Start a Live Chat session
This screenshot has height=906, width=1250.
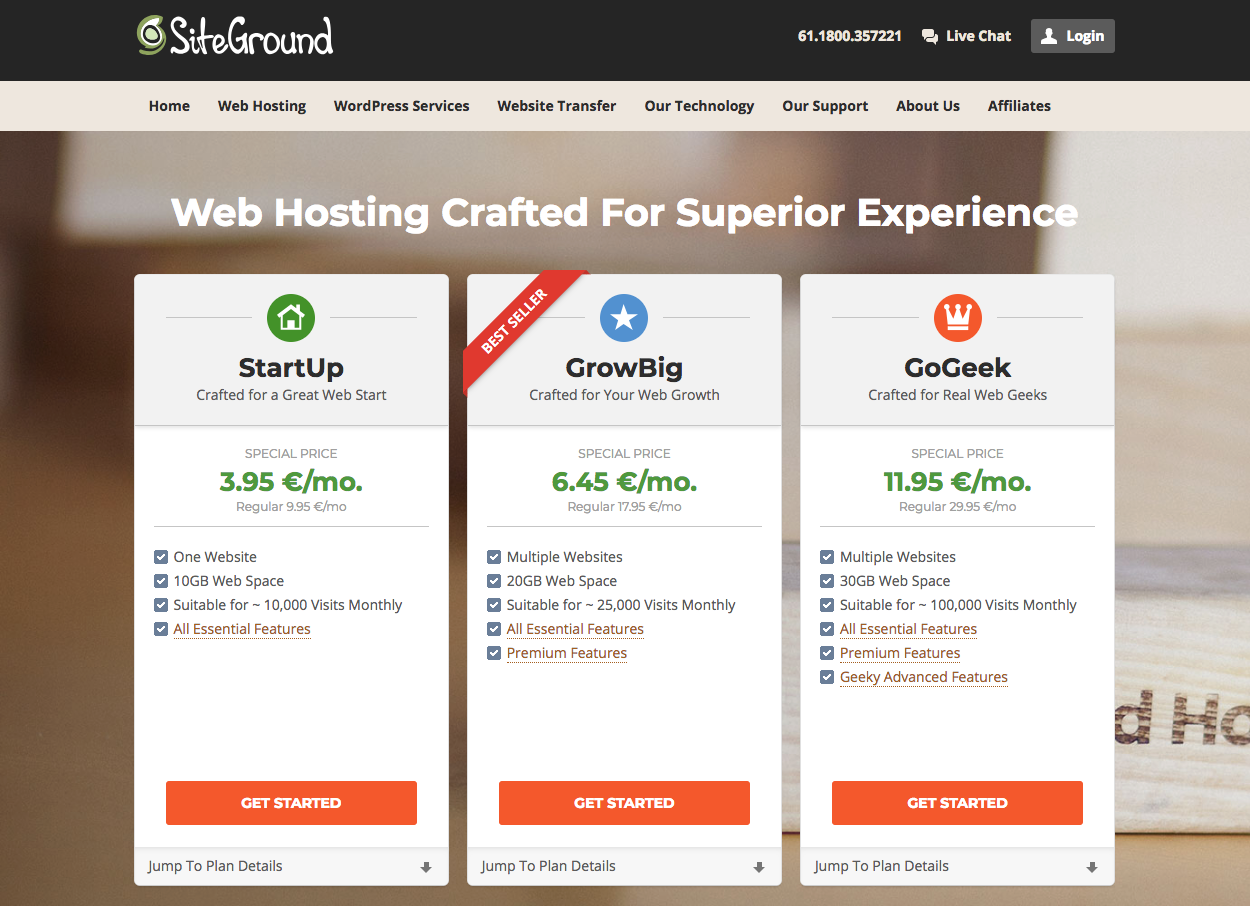966,36
